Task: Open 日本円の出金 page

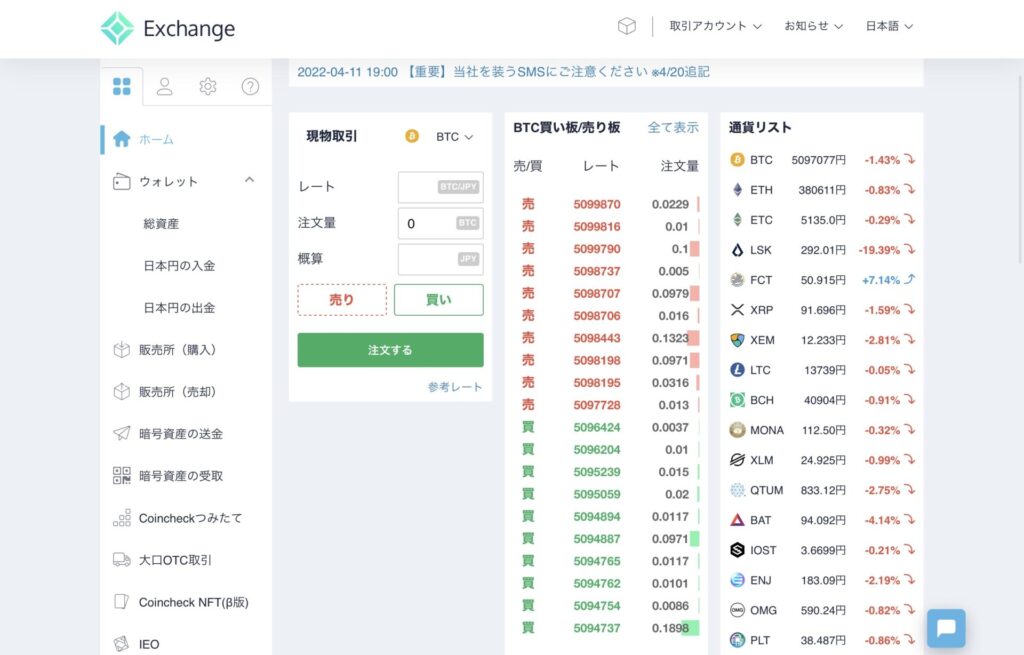Action: (x=179, y=308)
